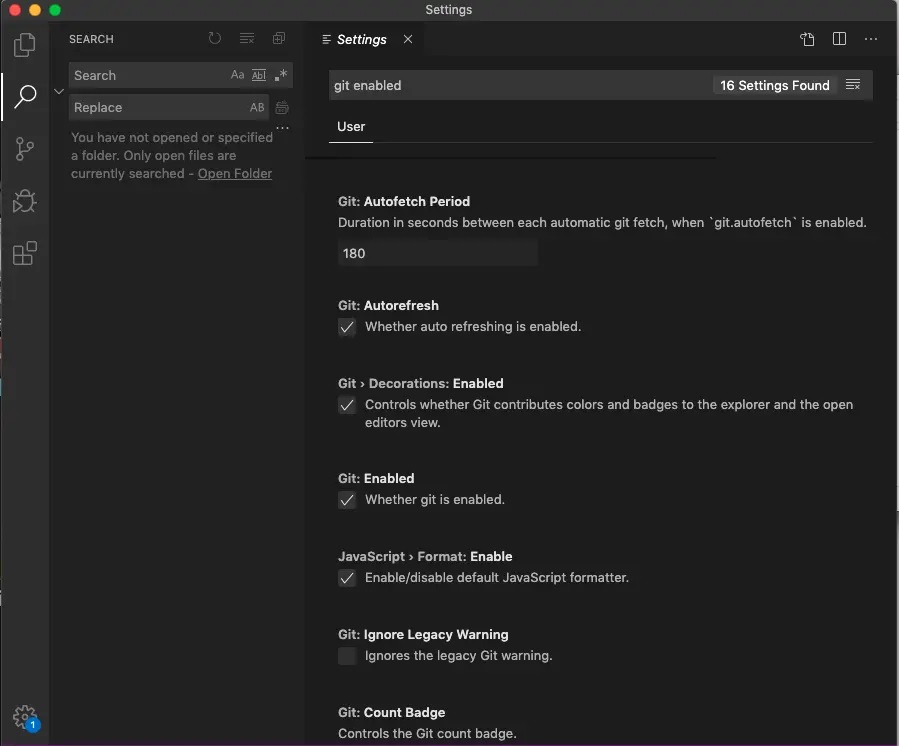This screenshot has width=899, height=746.
Task: Click the Manage gear icon
Action: pos(25,717)
